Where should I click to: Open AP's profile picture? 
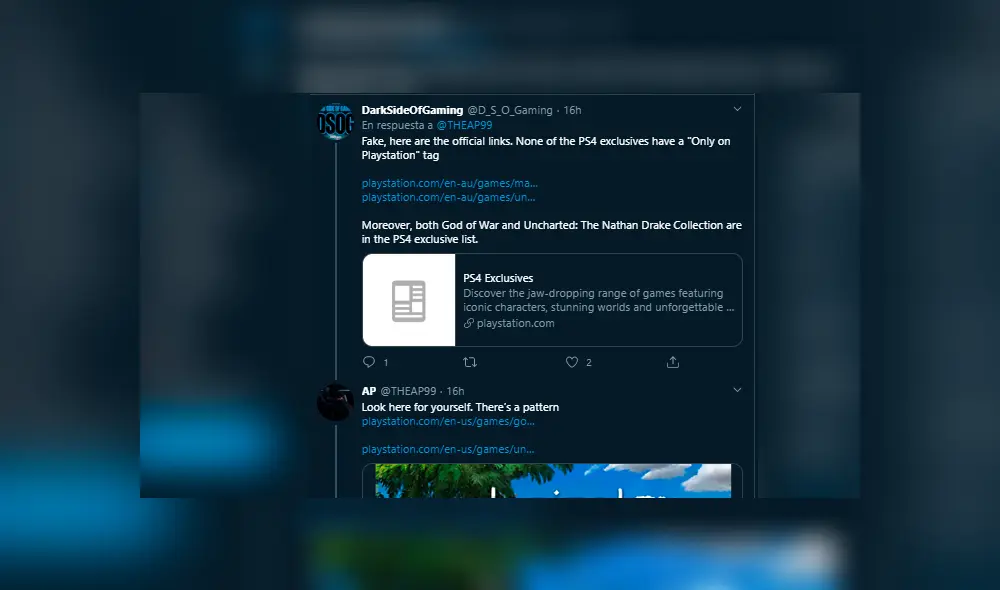[335, 401]
